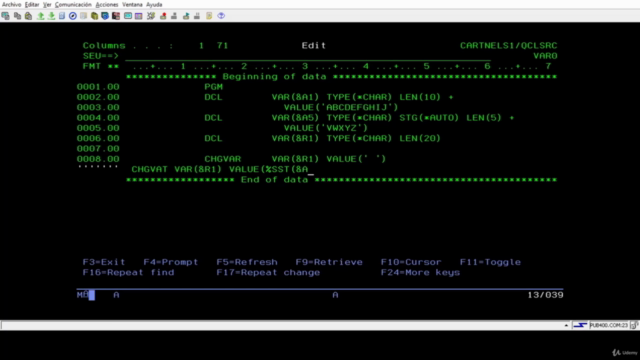Click the F11=Toggle function key label

pos(490,262)
